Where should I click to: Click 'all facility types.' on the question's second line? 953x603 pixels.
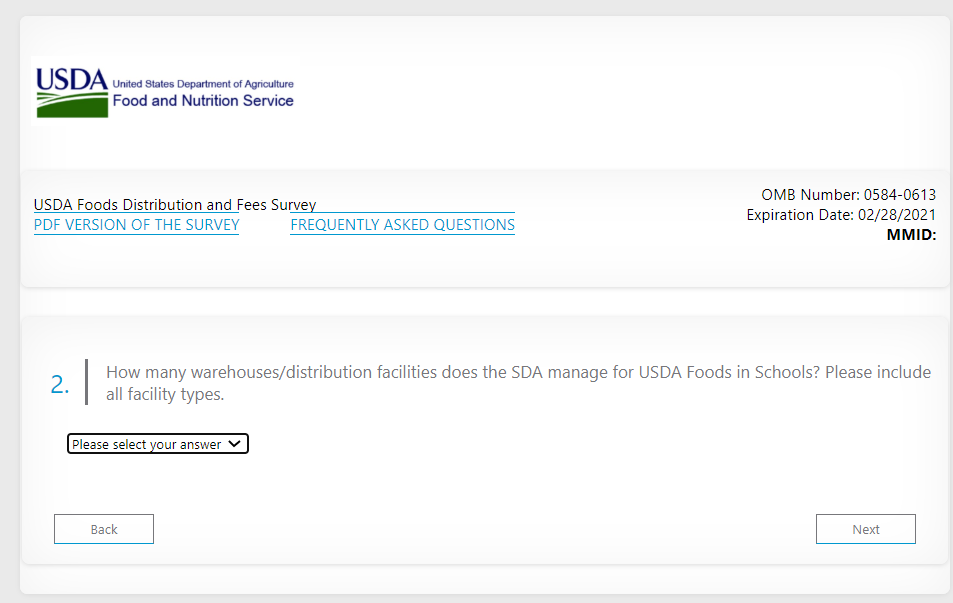(x=165, y=394)
